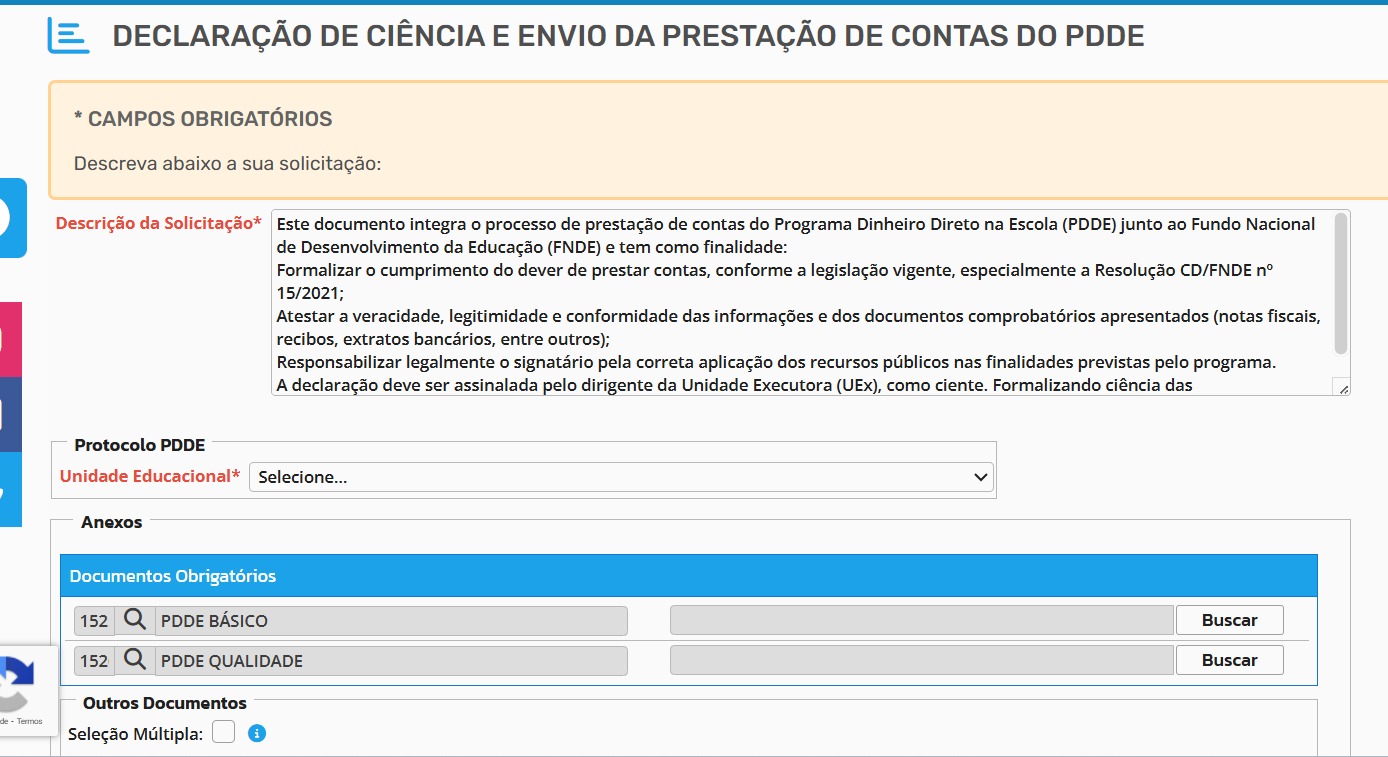1388x757 pixels.
Task: Click the light blue social sidebar button
Action: pyautogui.click(x=11, y=489)
